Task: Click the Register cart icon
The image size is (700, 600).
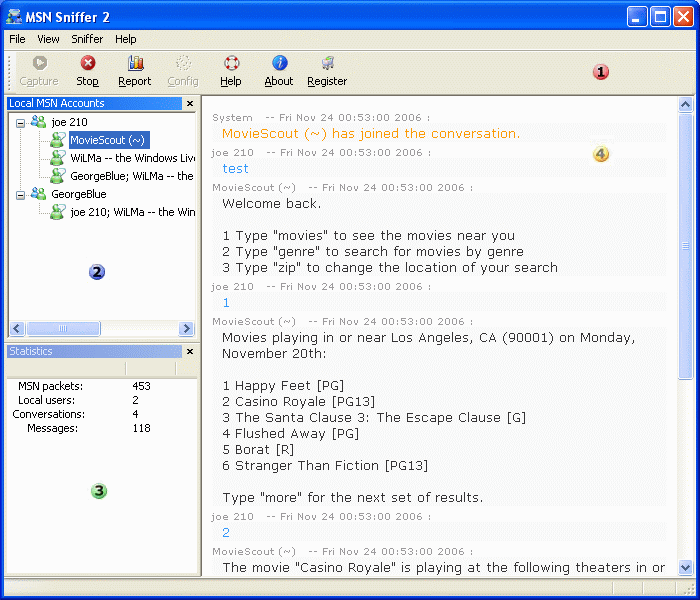Action: 327,63
